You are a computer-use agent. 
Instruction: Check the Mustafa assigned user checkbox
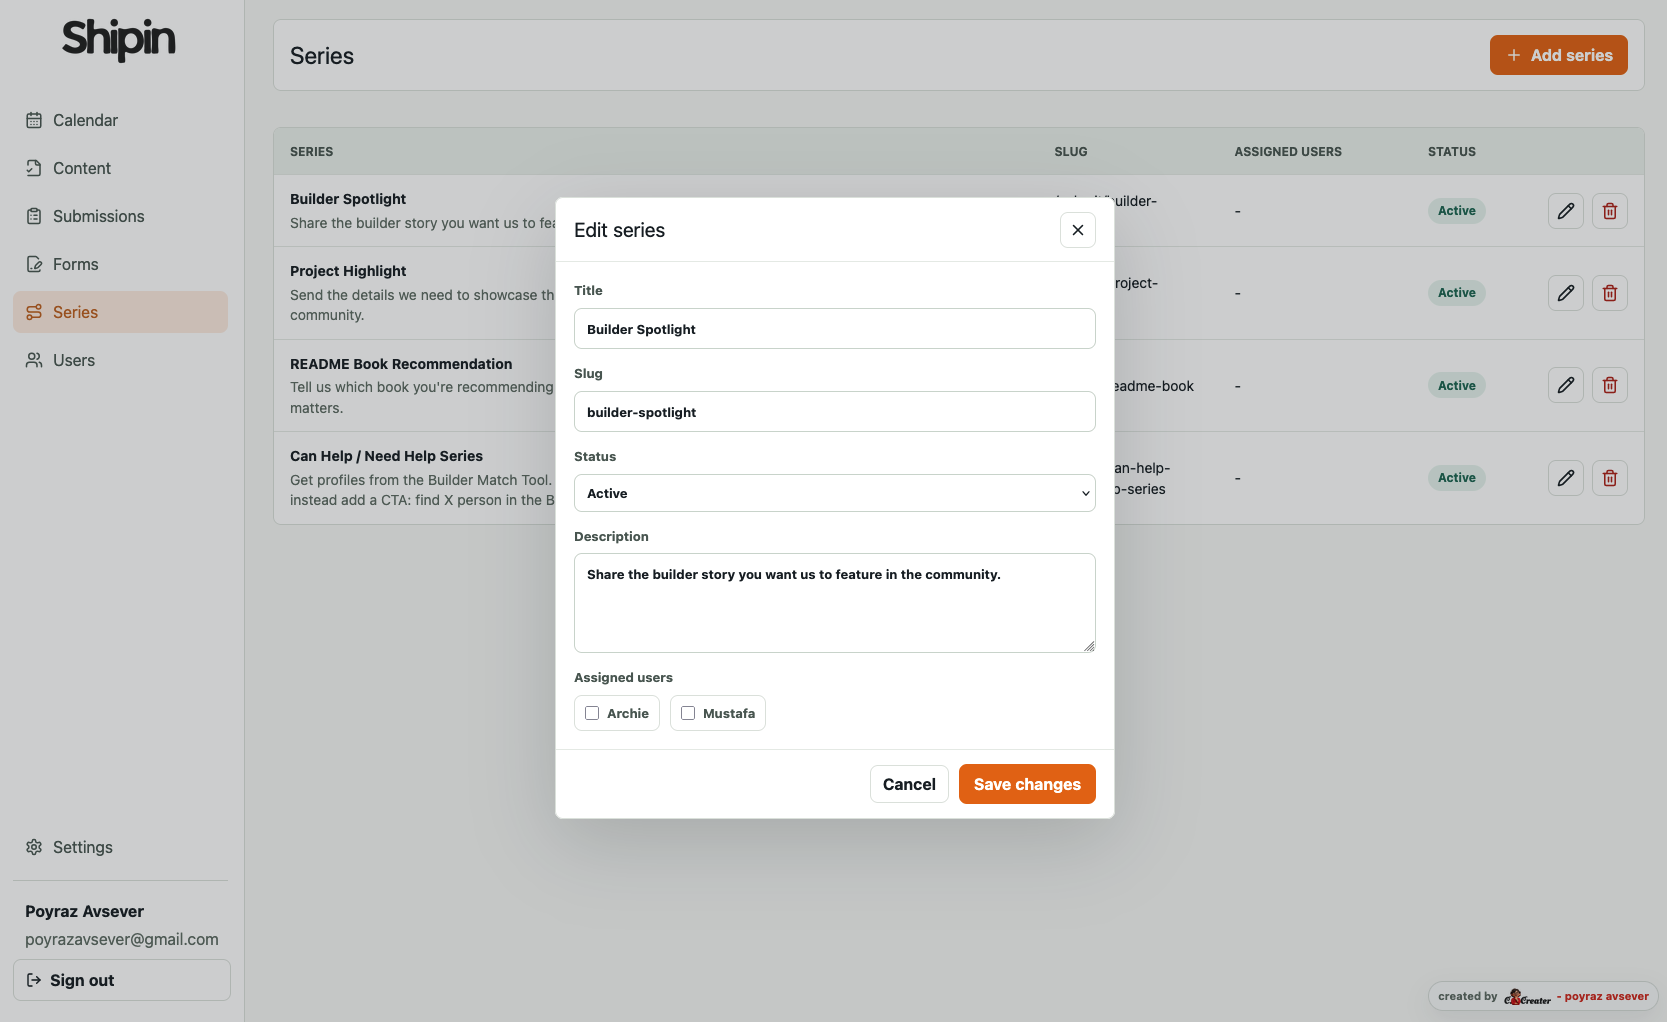688,713
